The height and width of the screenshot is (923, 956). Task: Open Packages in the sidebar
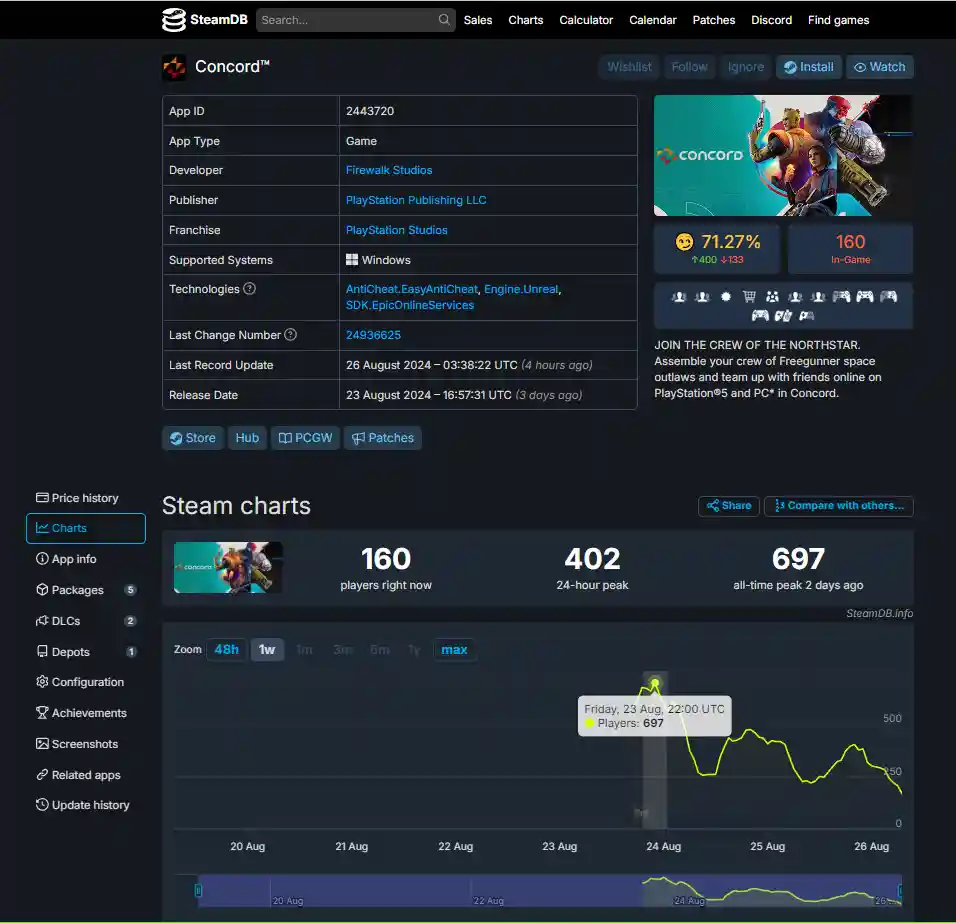pos(85,590)
